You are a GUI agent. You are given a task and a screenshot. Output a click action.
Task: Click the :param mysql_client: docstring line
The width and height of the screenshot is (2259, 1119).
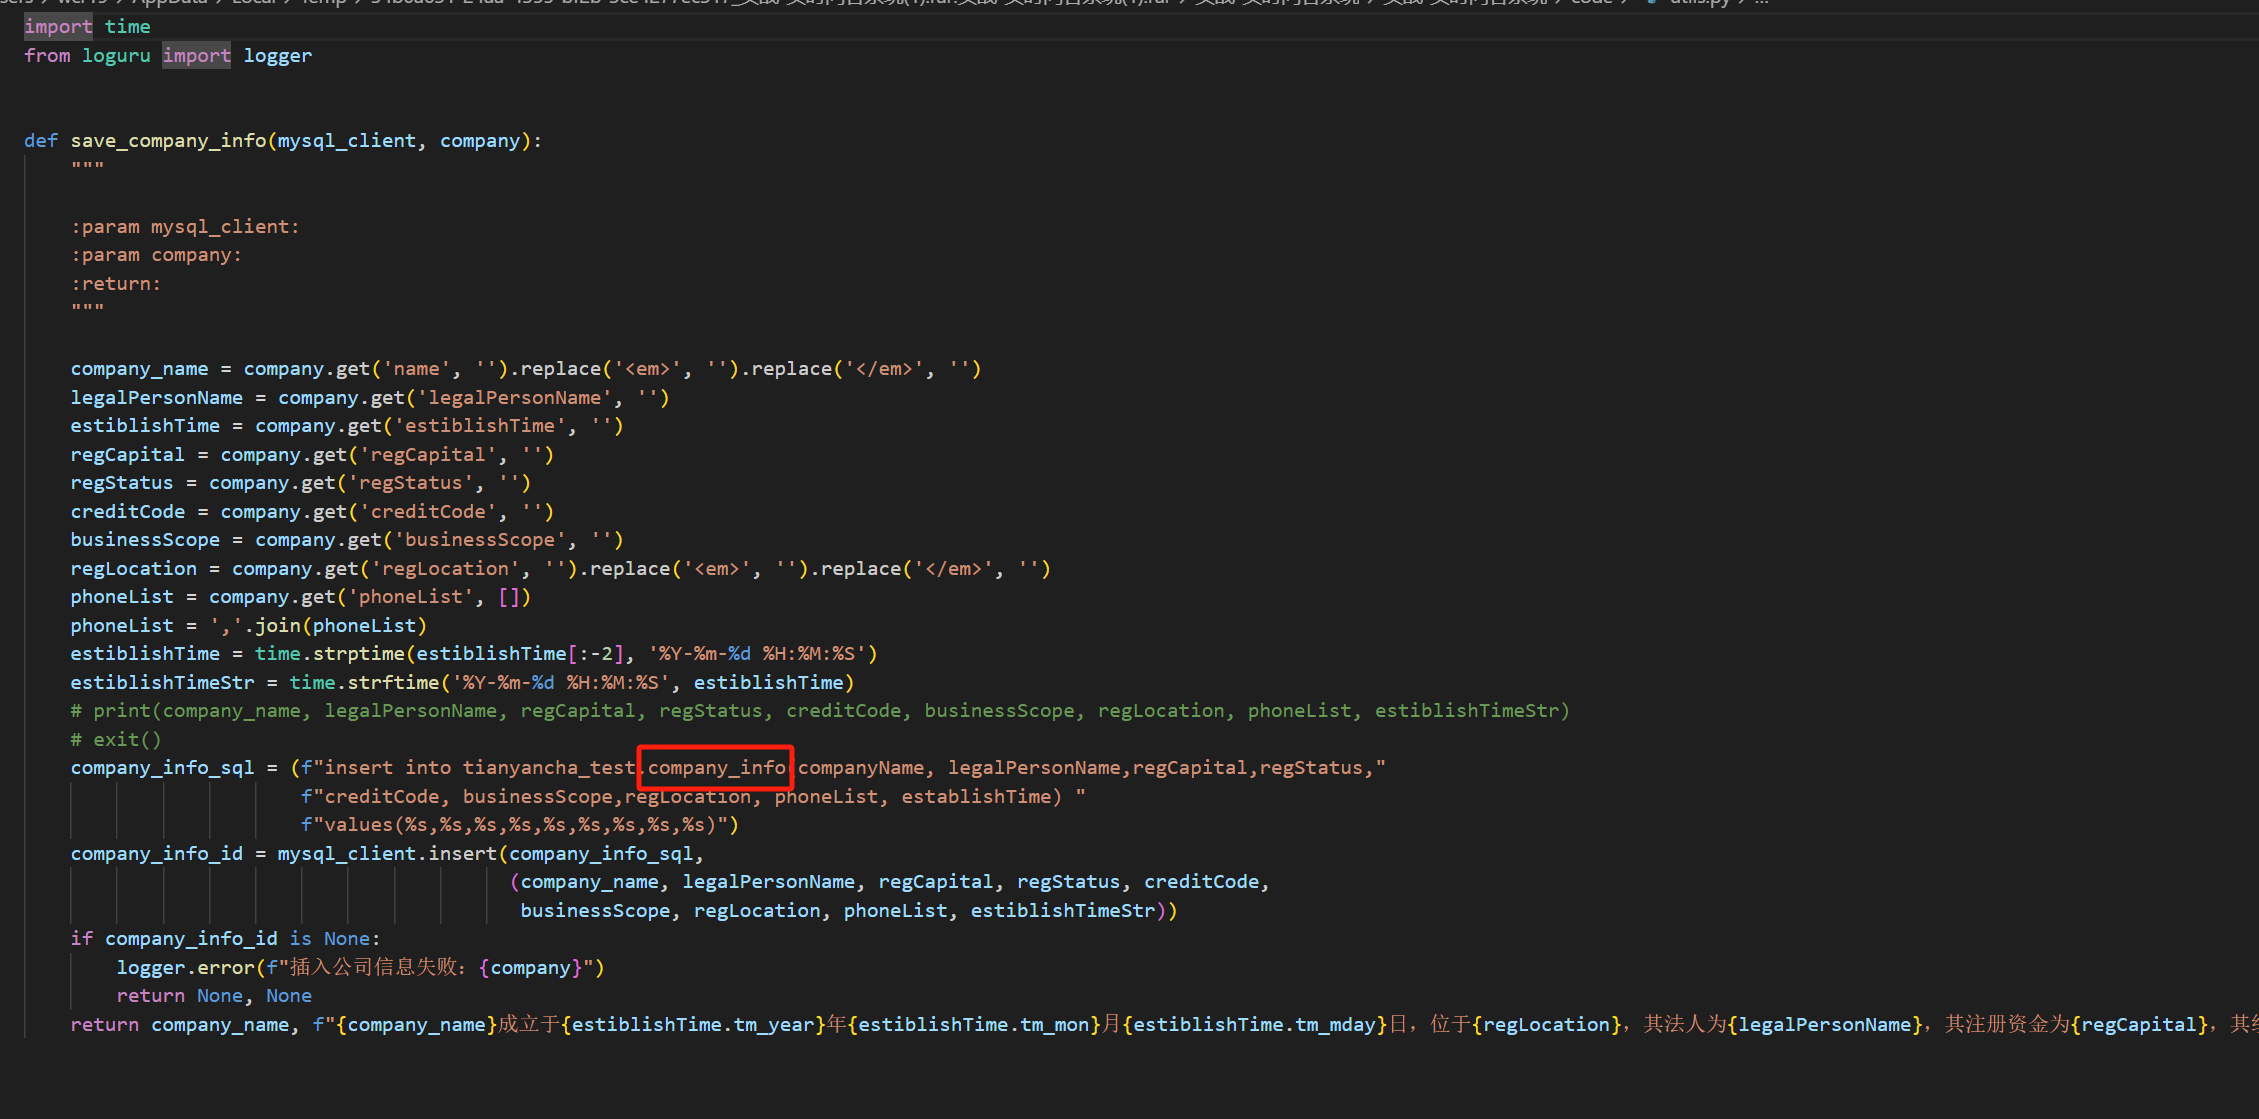pos(185,227)
